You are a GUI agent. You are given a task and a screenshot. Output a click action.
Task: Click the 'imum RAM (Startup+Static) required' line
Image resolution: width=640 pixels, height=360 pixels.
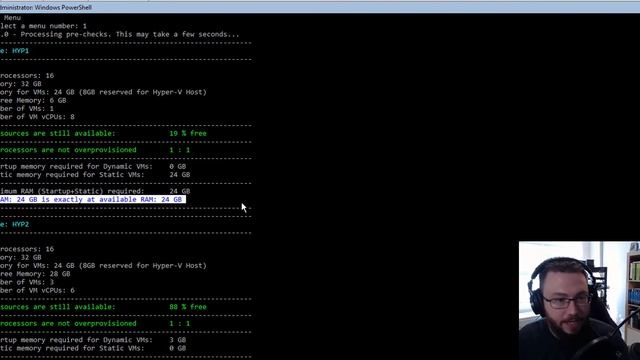(95, 191)
